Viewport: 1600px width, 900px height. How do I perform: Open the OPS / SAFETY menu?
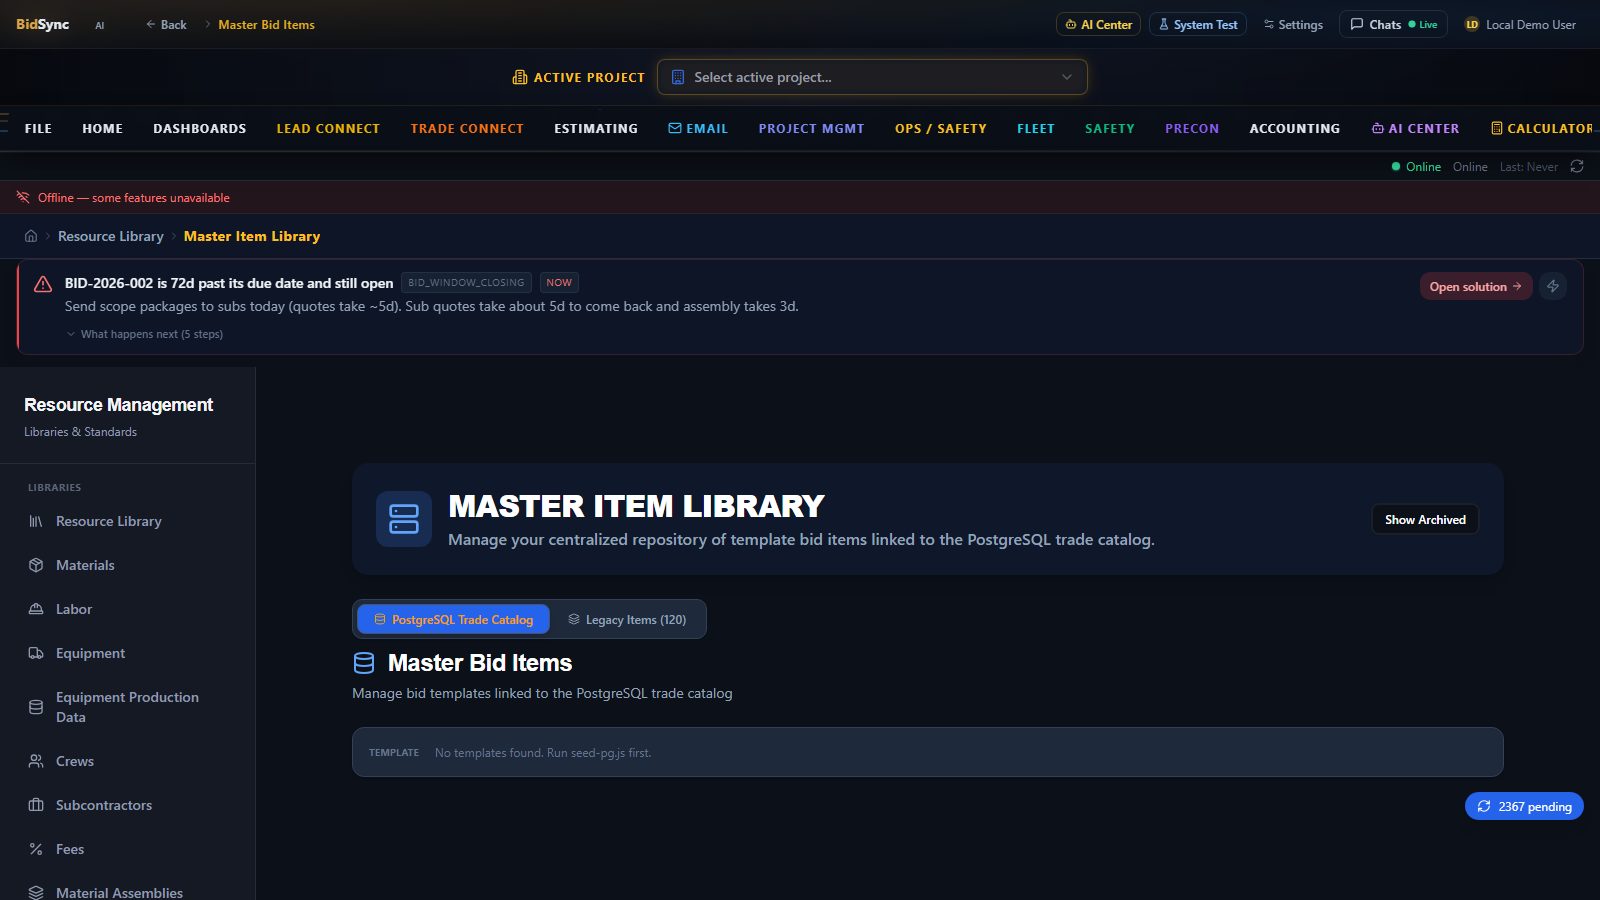[x=941, y=128]
